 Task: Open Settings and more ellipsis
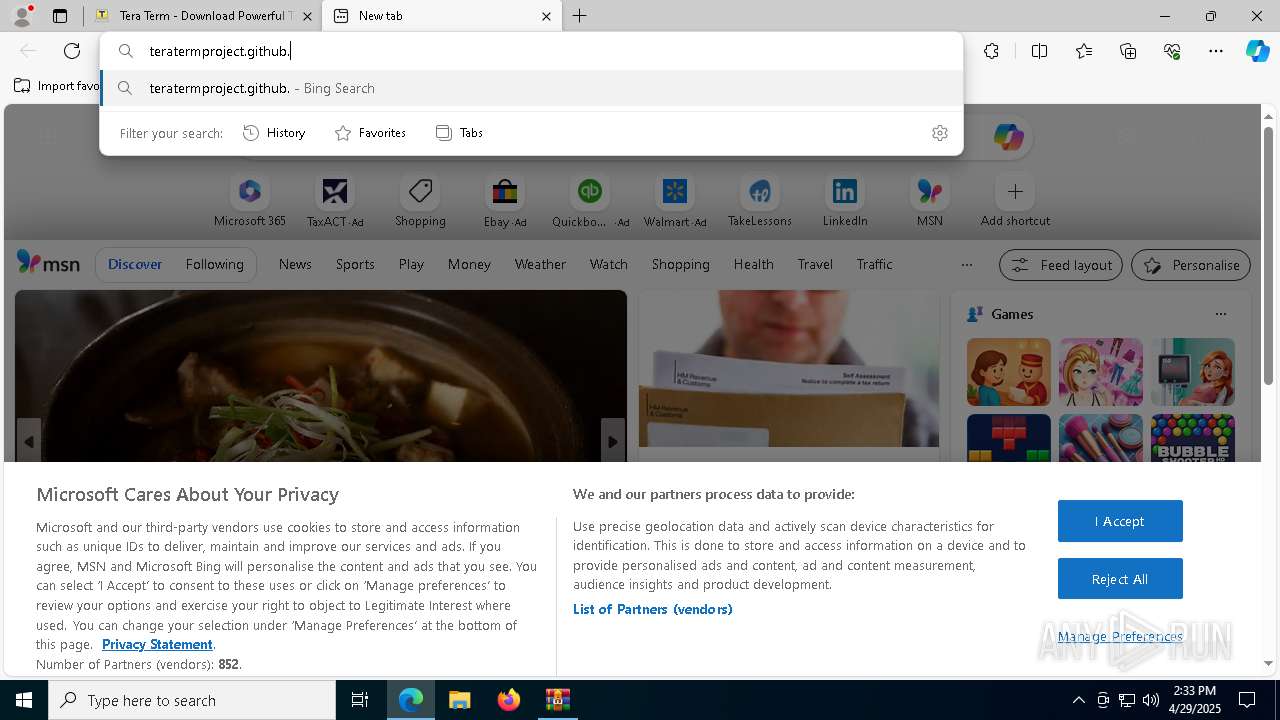[1216, 51]
